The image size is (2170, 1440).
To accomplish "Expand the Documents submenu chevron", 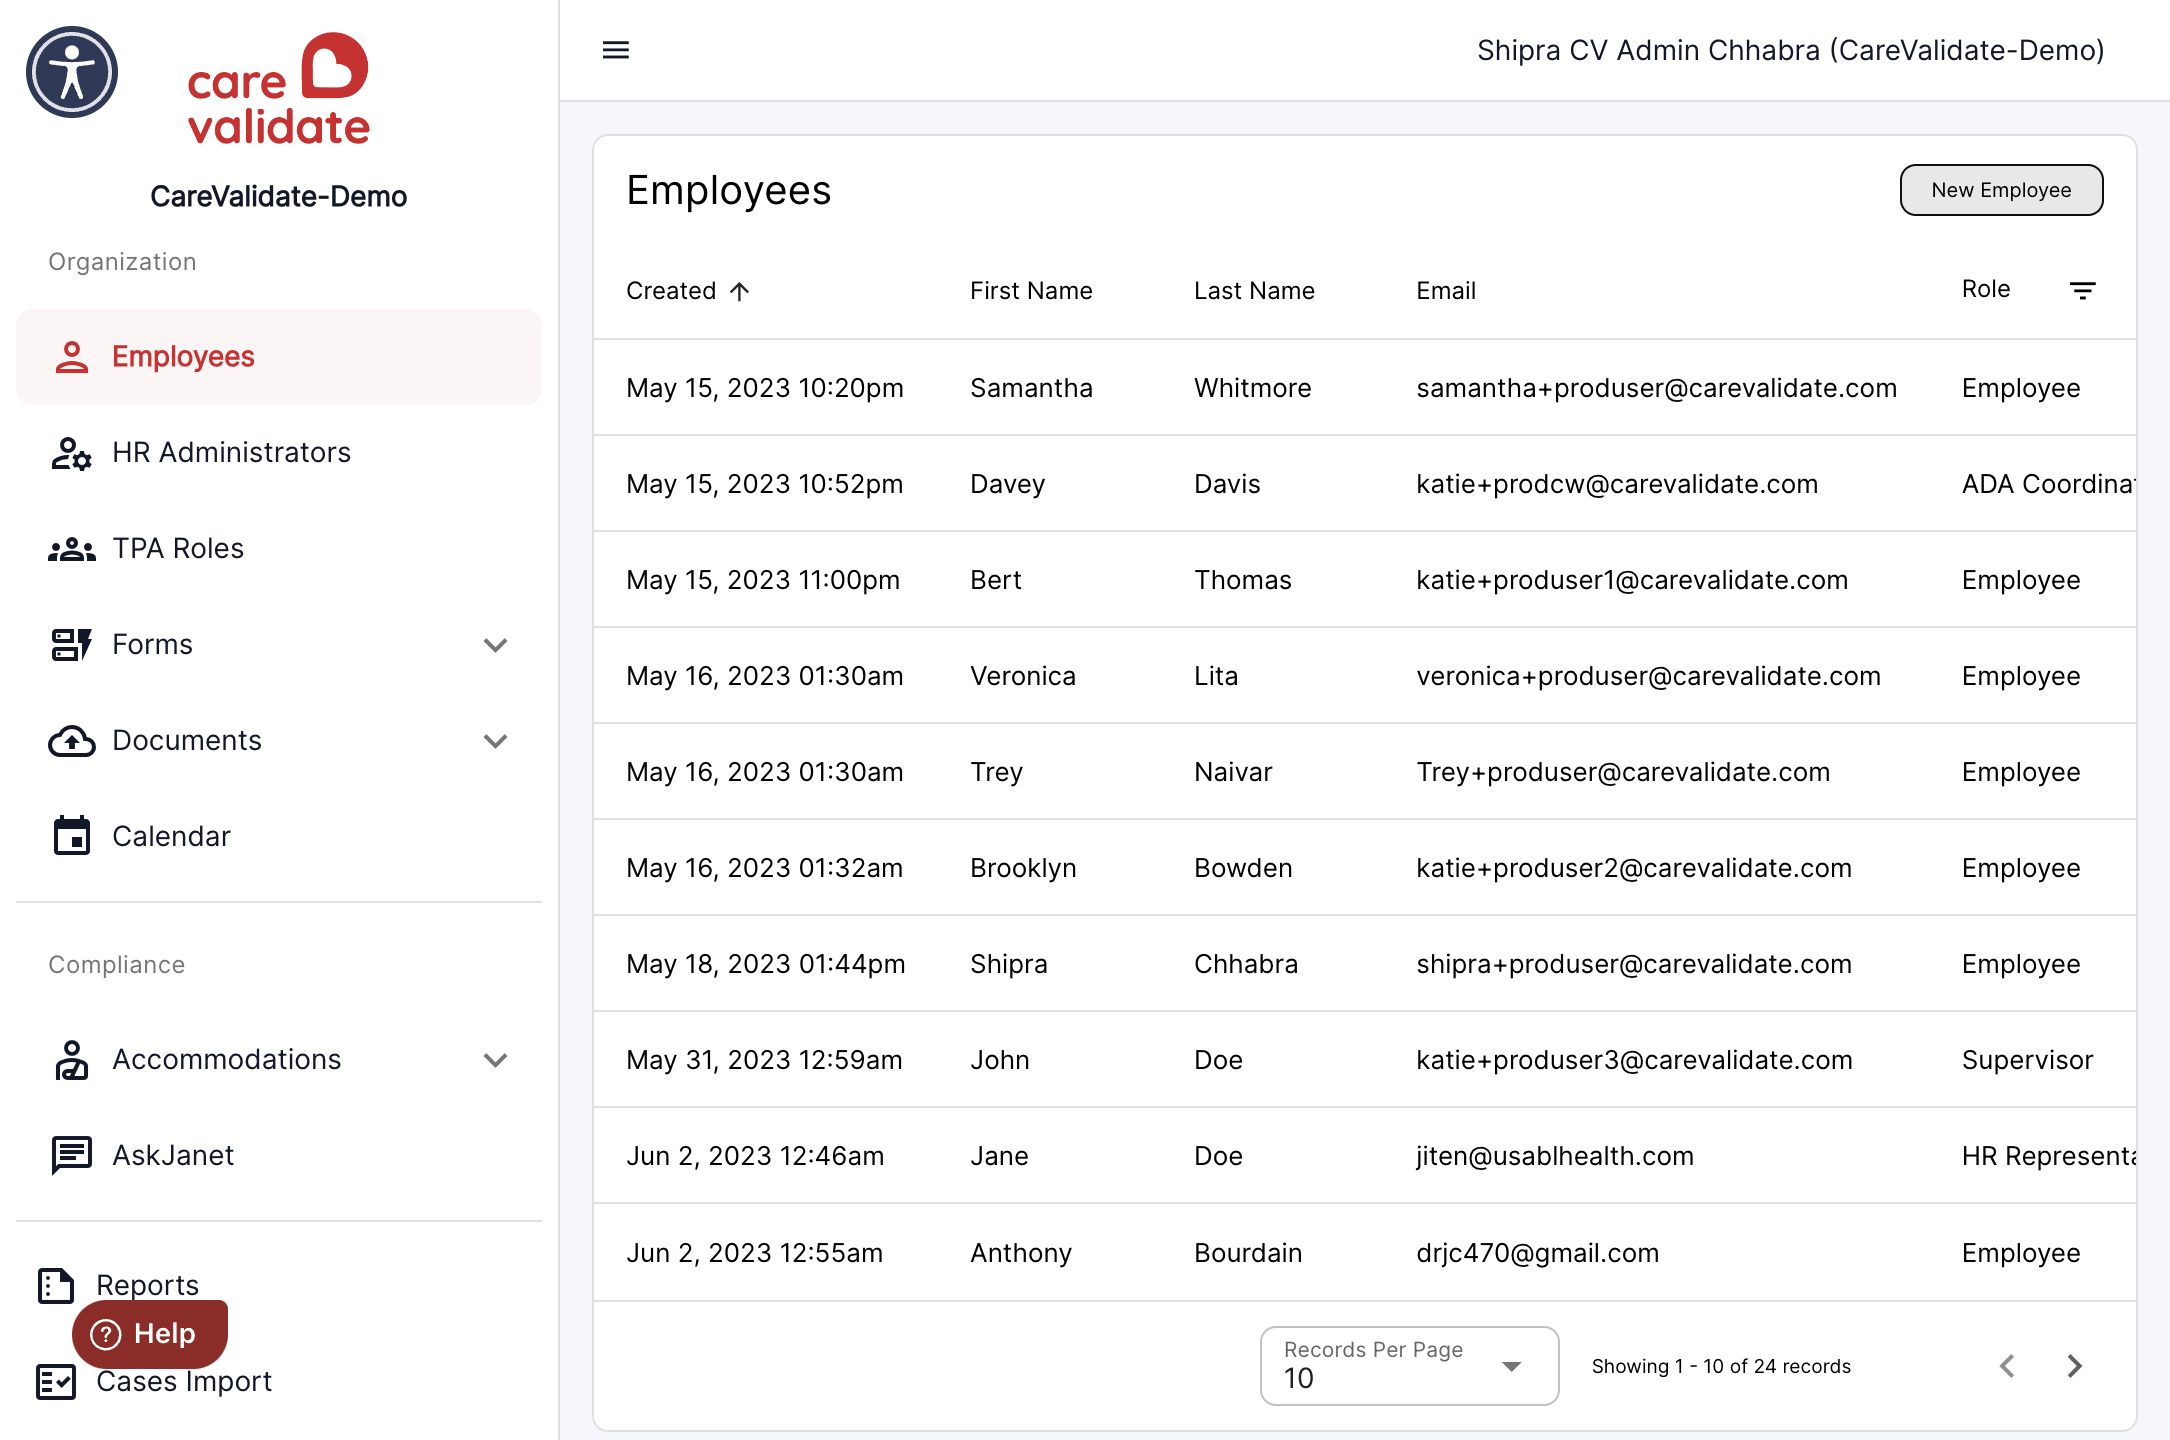I will coord(496,741).
